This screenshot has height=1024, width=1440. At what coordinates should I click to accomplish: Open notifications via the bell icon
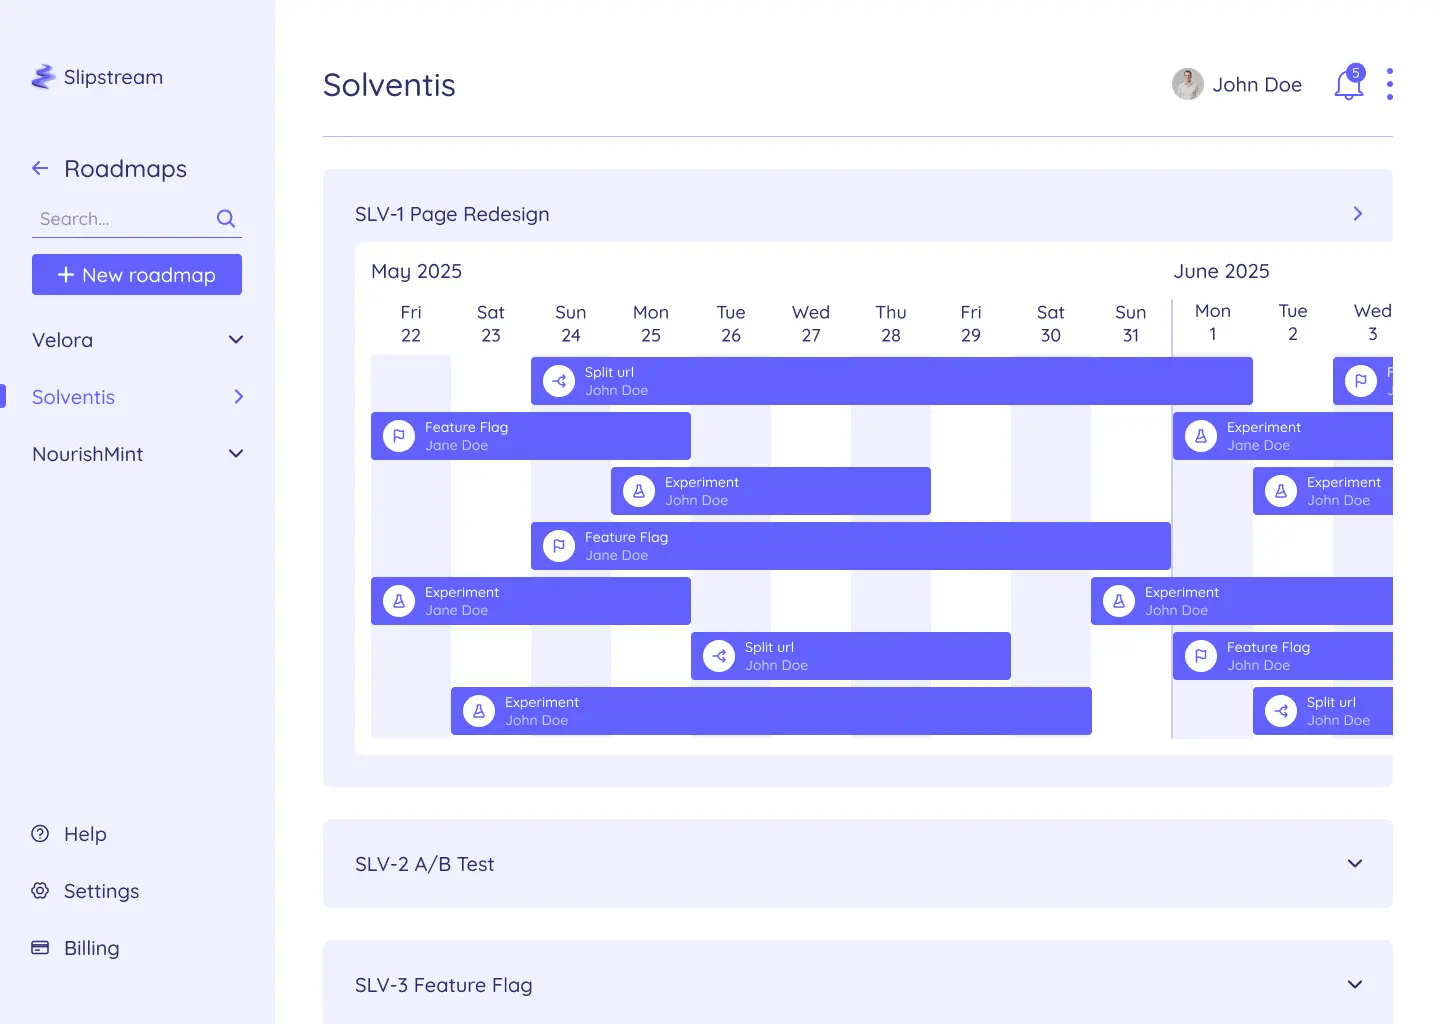click(x=1348, y=85)
